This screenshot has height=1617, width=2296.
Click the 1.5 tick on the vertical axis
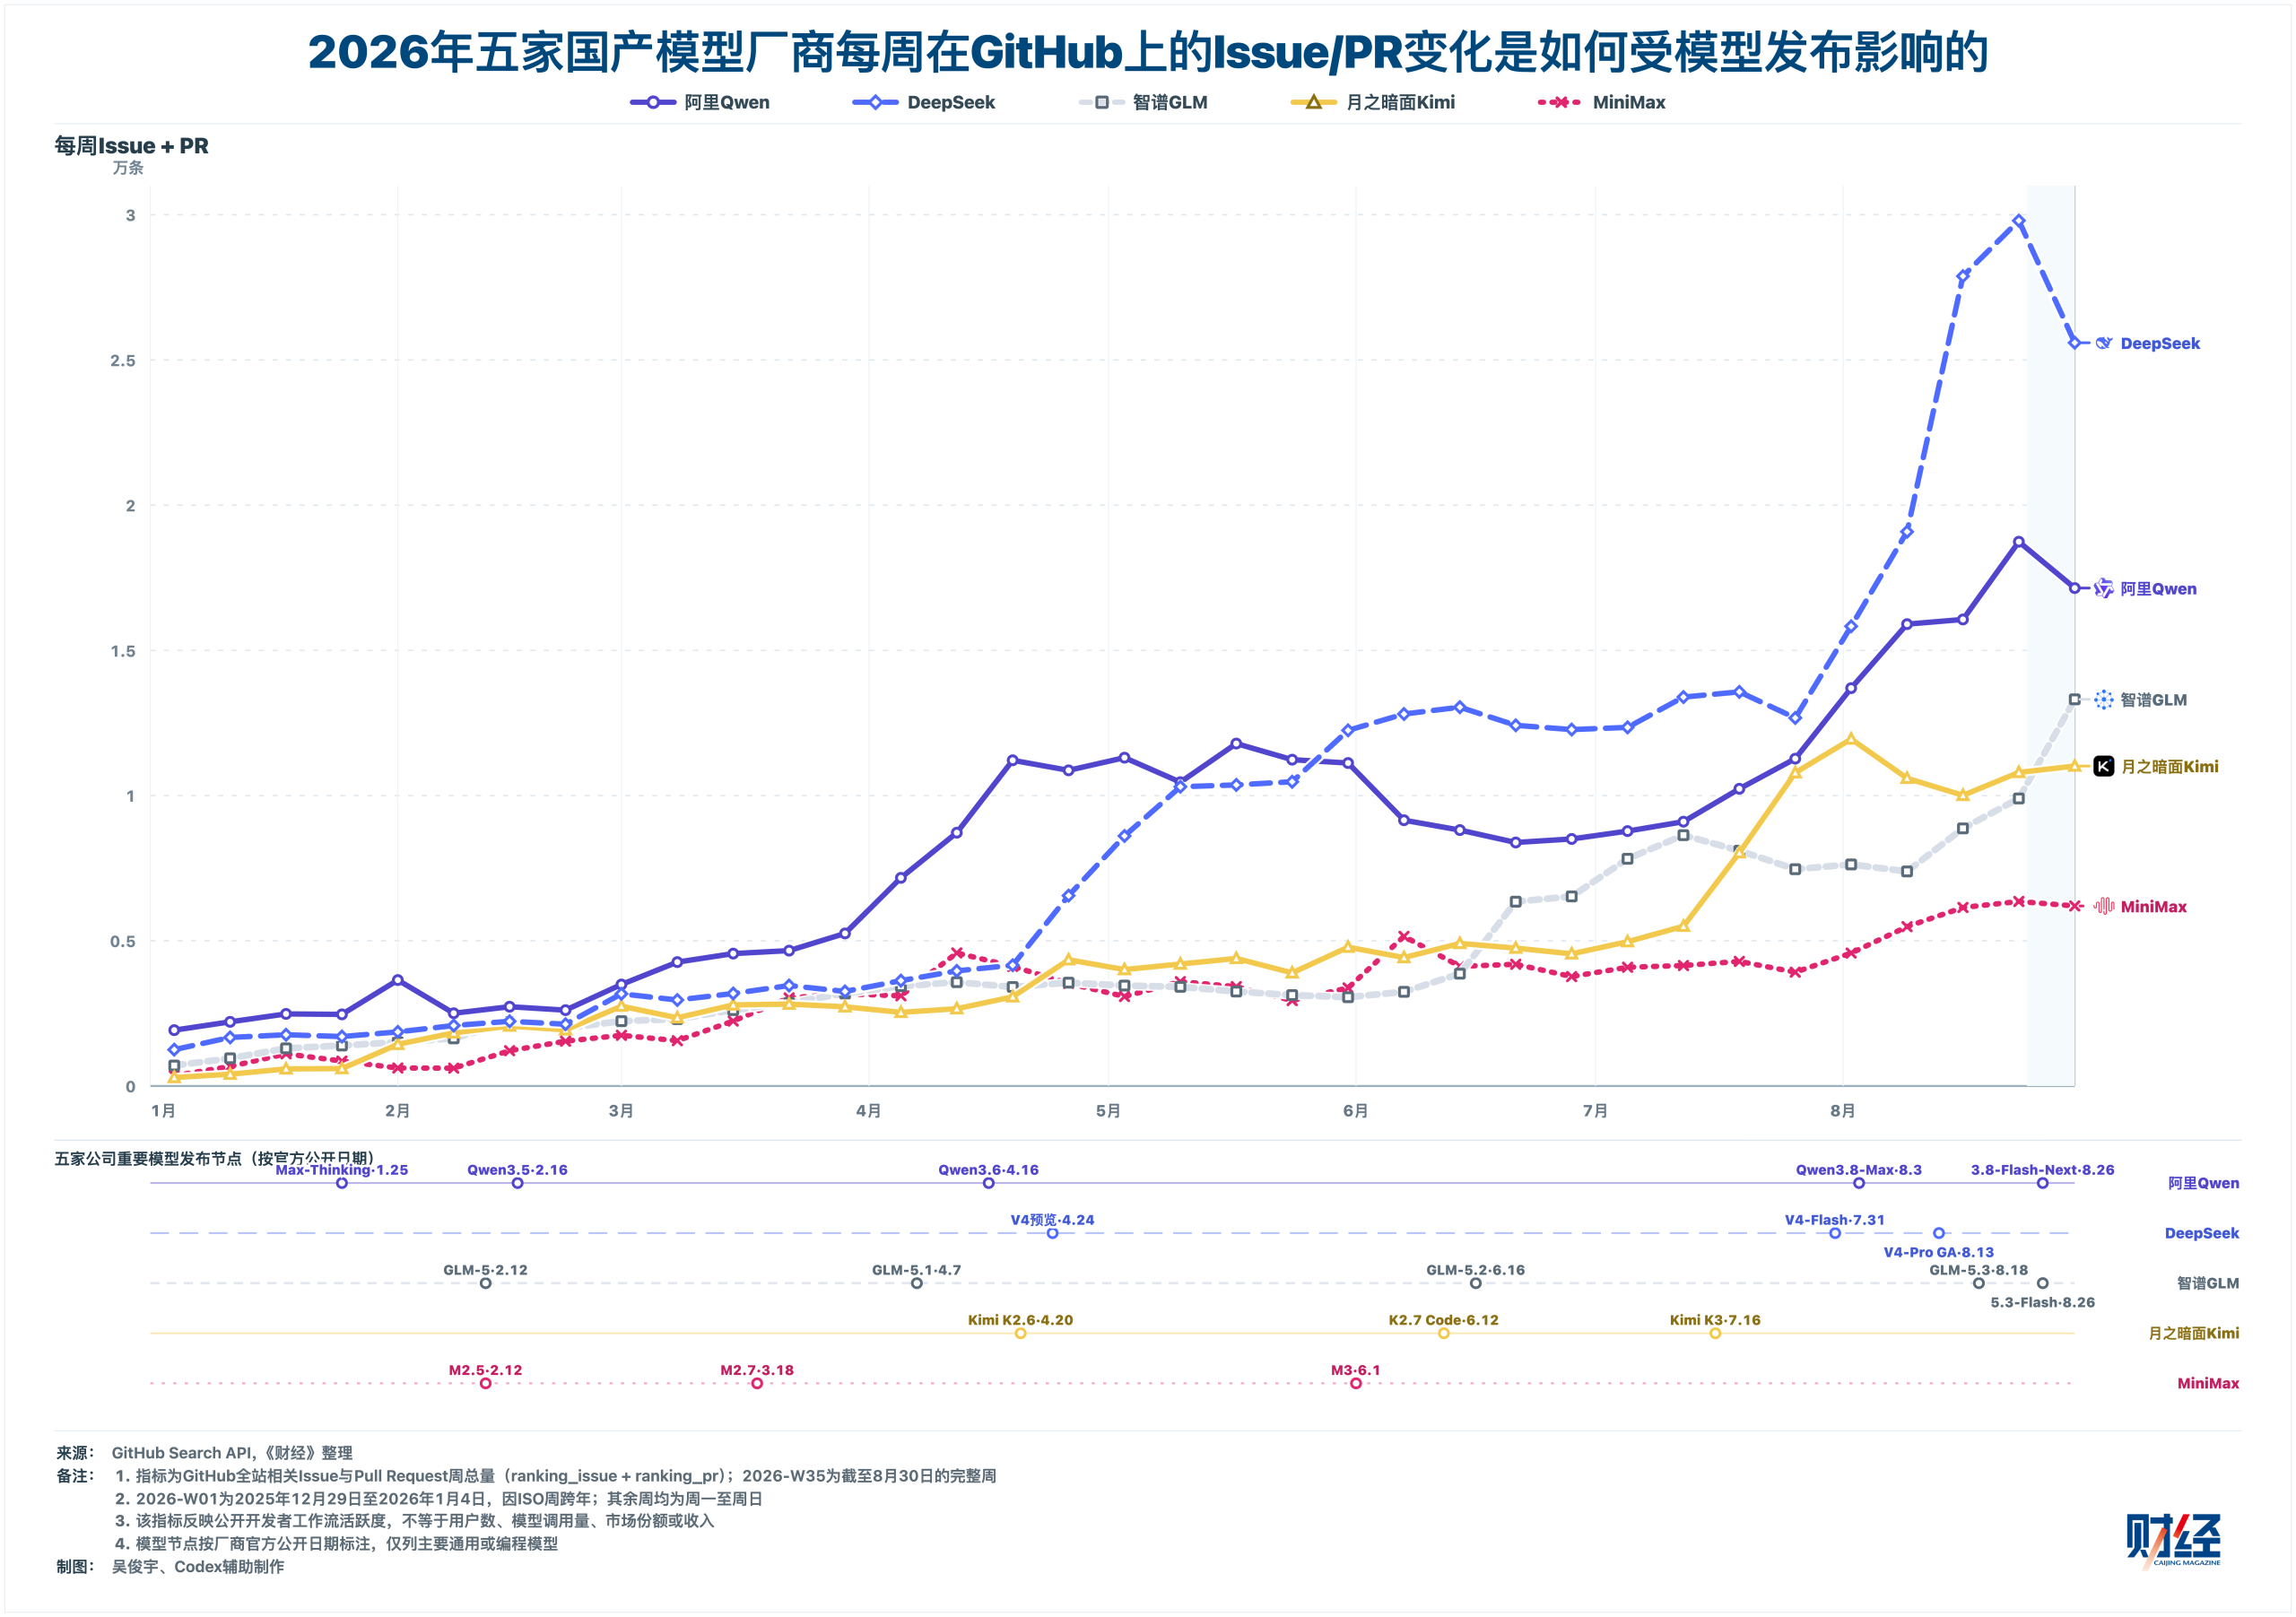tap(123, 651)
